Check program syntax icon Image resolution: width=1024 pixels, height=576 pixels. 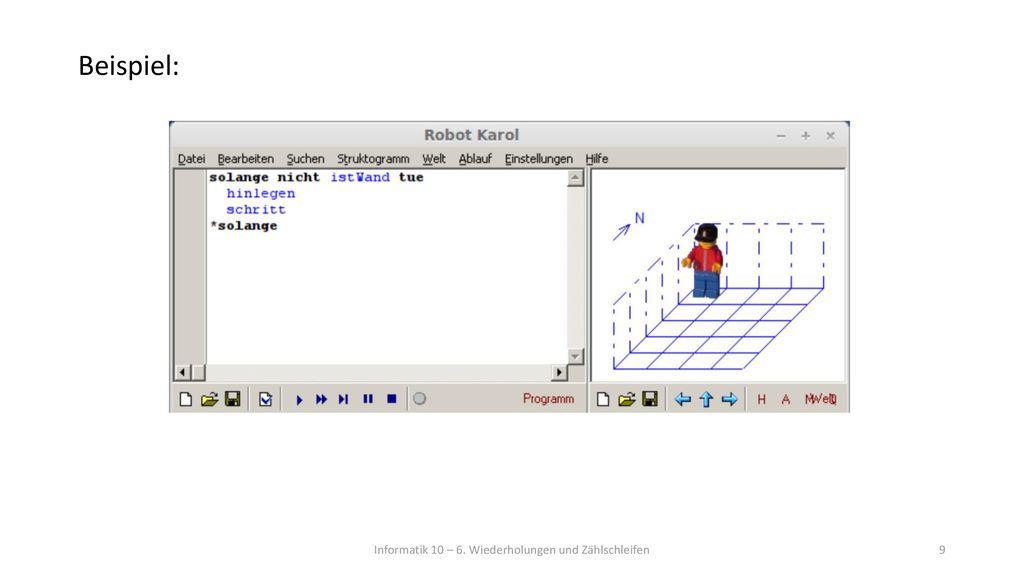(265, 399)
